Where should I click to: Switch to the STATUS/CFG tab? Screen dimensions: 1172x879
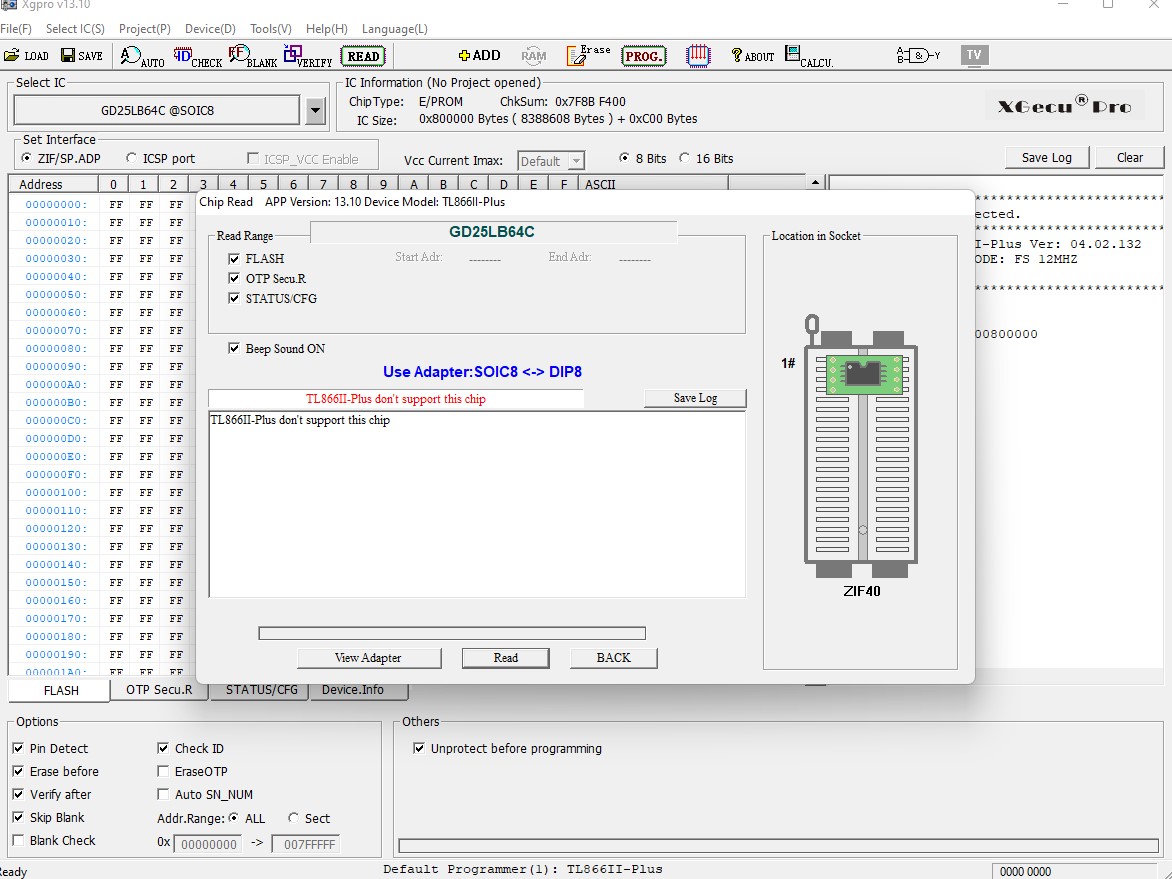click(x=261, y=690)
